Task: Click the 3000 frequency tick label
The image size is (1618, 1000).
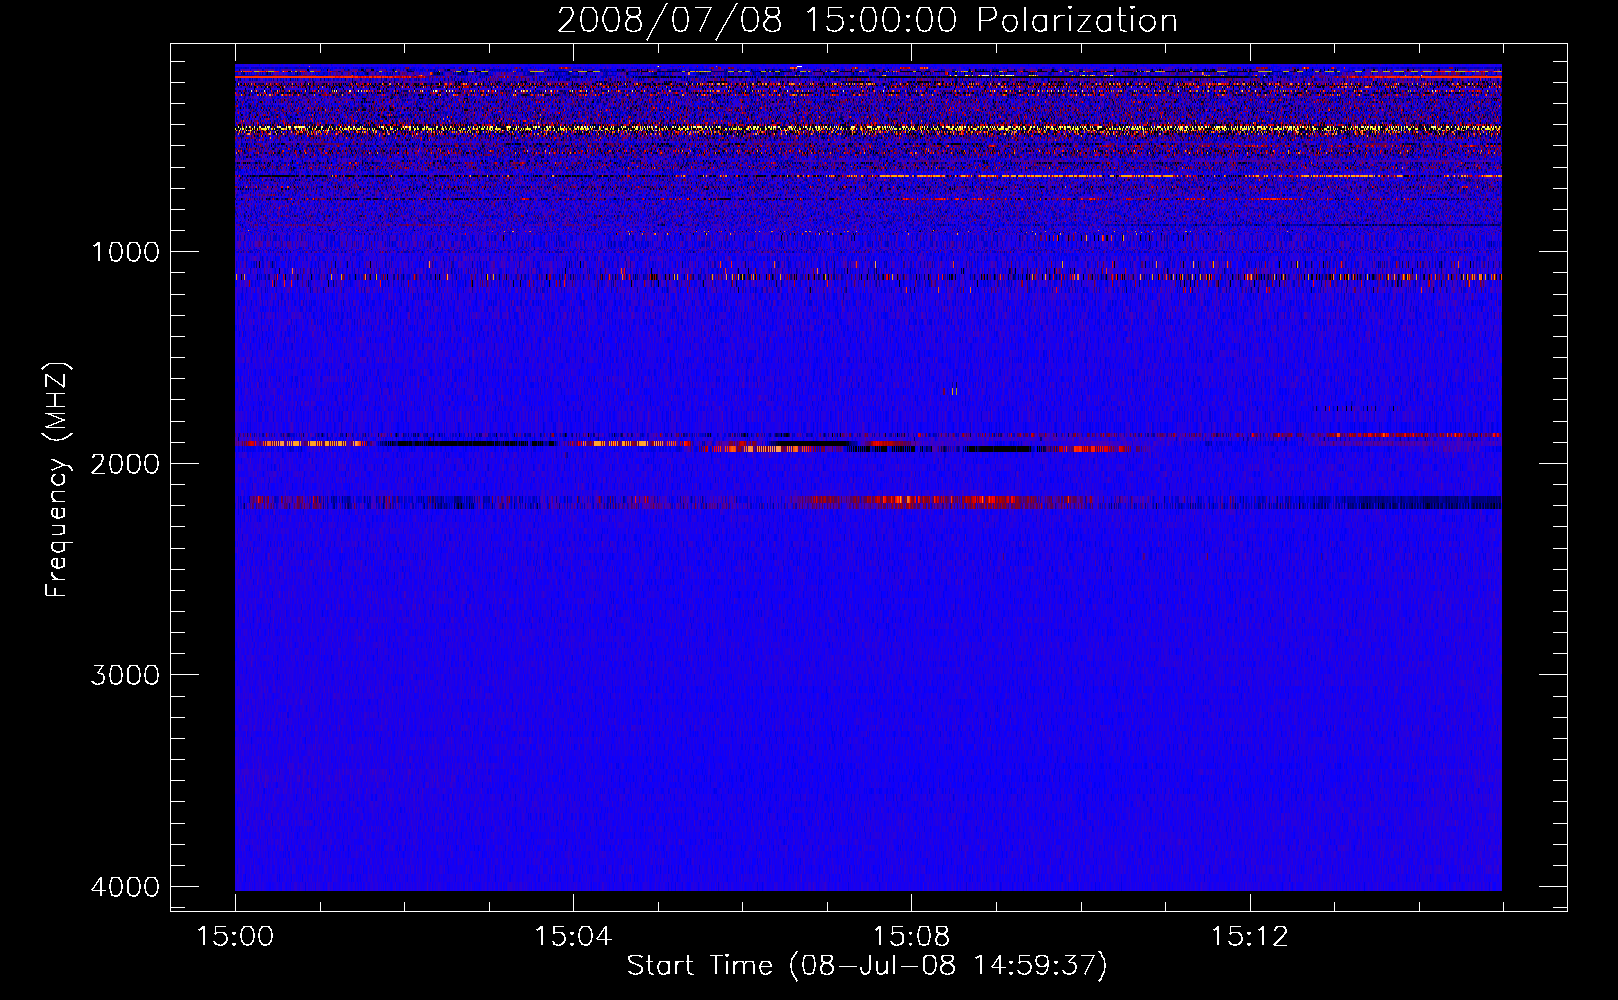Action: pyautogui.click(x=125, y=675)
